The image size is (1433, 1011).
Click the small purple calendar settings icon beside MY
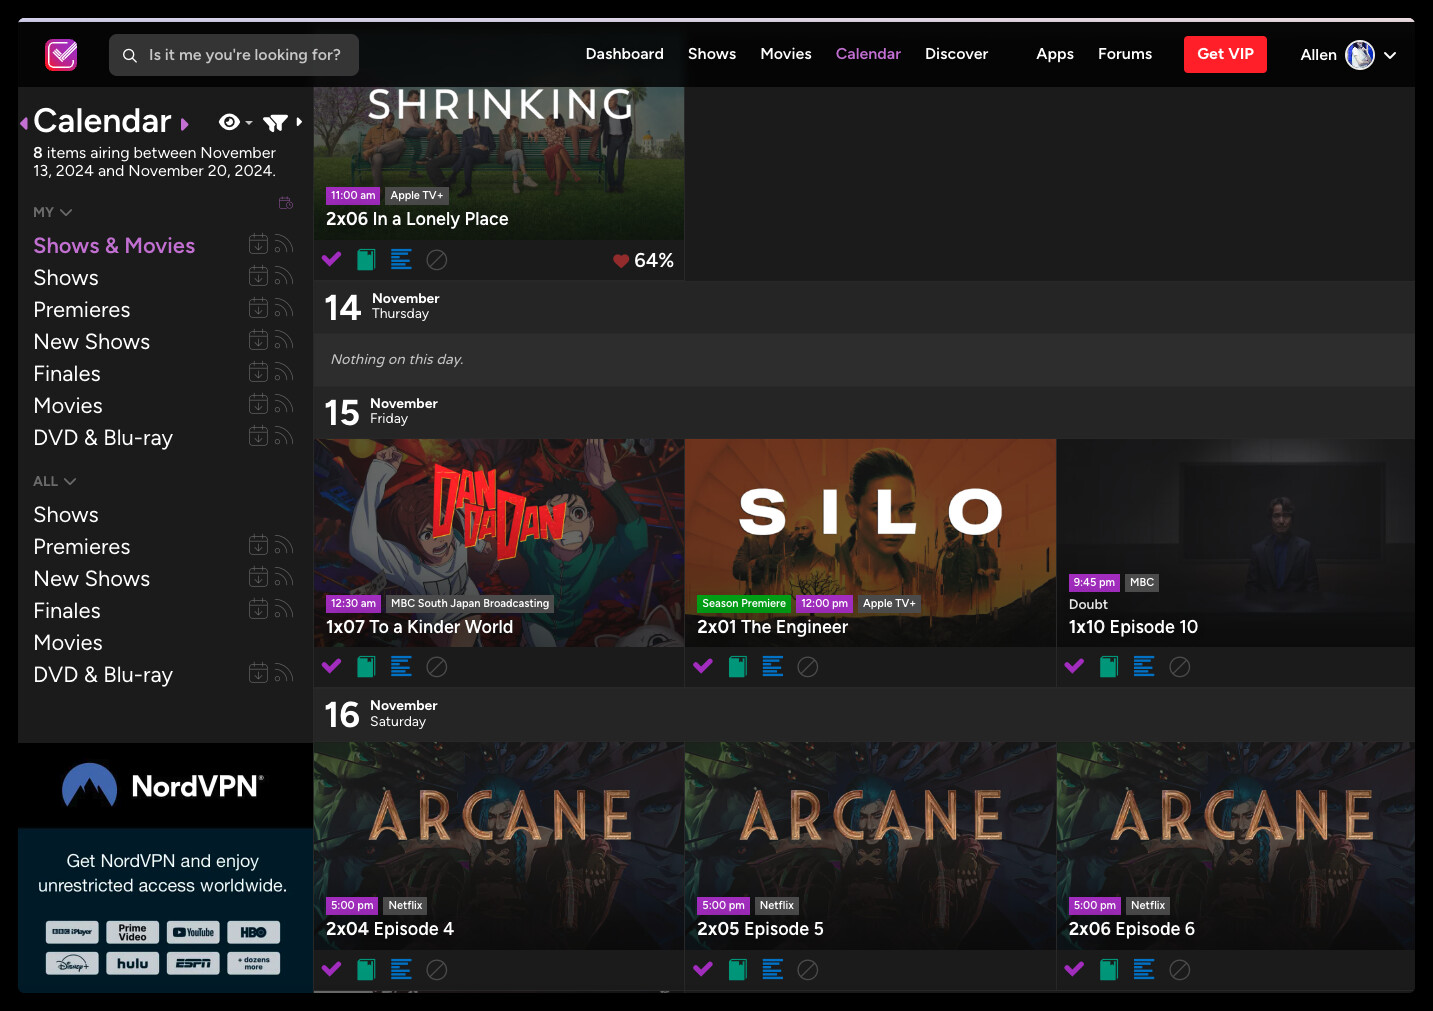(286, 204)
